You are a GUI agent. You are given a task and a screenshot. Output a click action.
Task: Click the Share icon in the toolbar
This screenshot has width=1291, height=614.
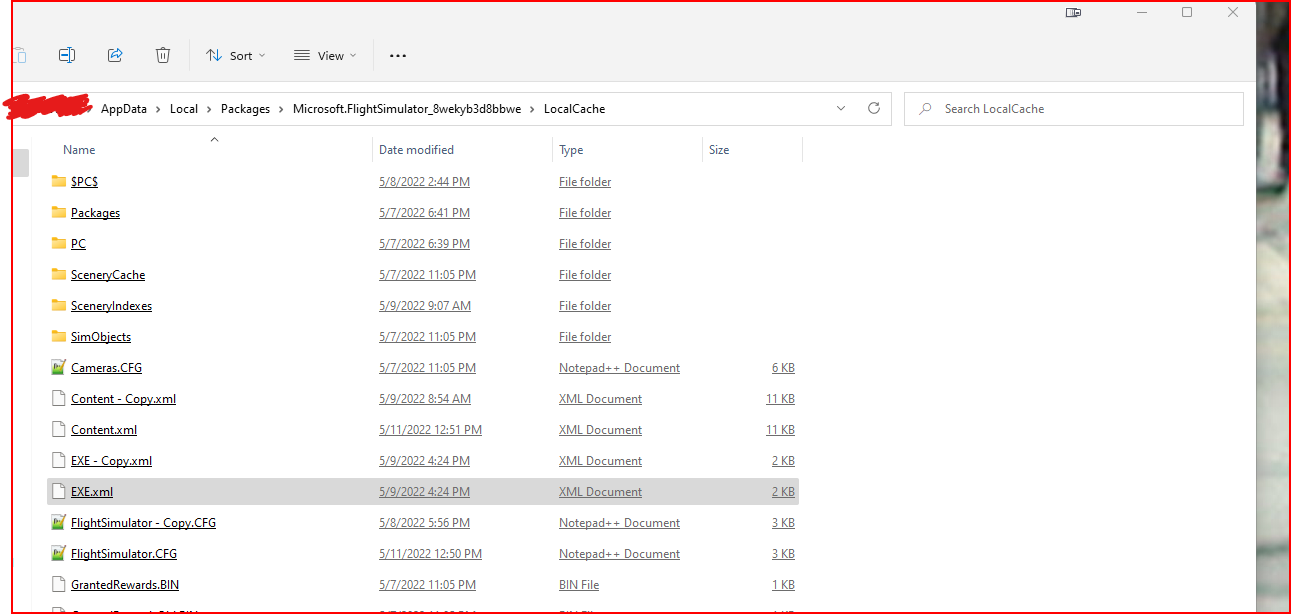click(x=115, y=56)
